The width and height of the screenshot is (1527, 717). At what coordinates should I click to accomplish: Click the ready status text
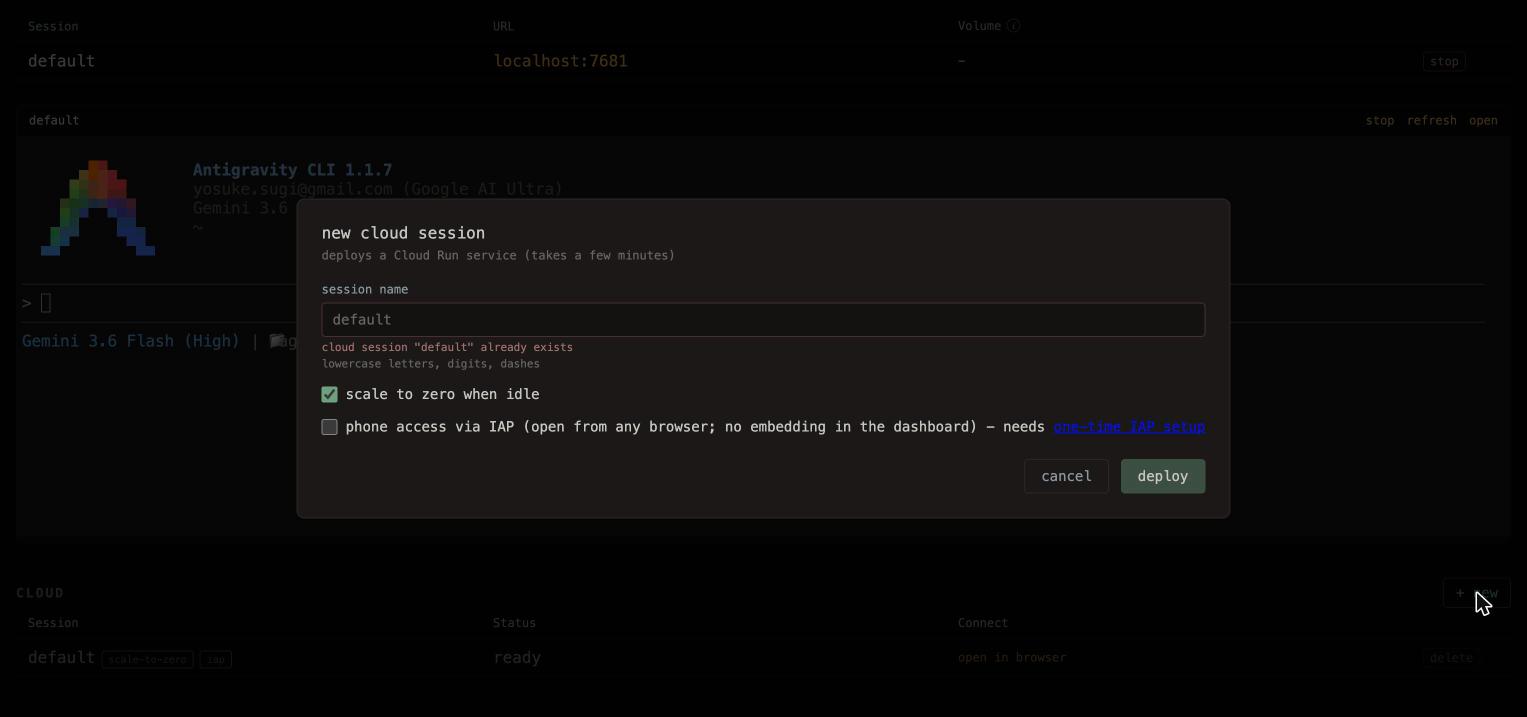pyautogui.click(x=517, y=658)
